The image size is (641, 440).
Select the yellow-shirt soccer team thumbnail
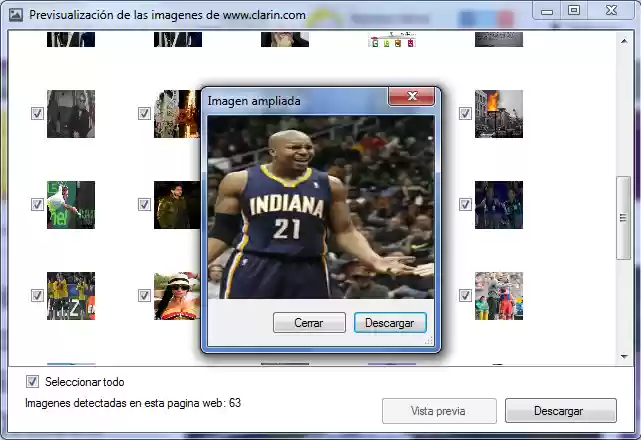71,296
